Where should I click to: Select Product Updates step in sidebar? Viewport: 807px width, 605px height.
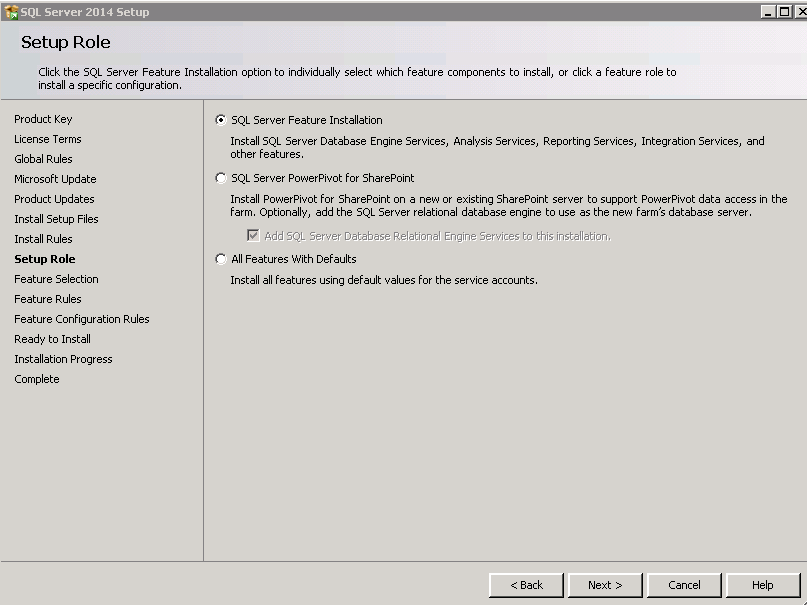tap(54, 199)
